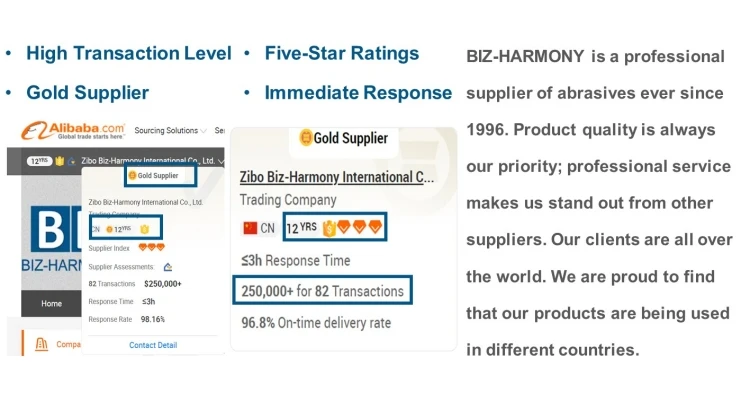Viewport: 750px width, 401px height.
Task: Expand the Zibo Biz-Harmony company name dropdown arrow
Action: [219, 160]
